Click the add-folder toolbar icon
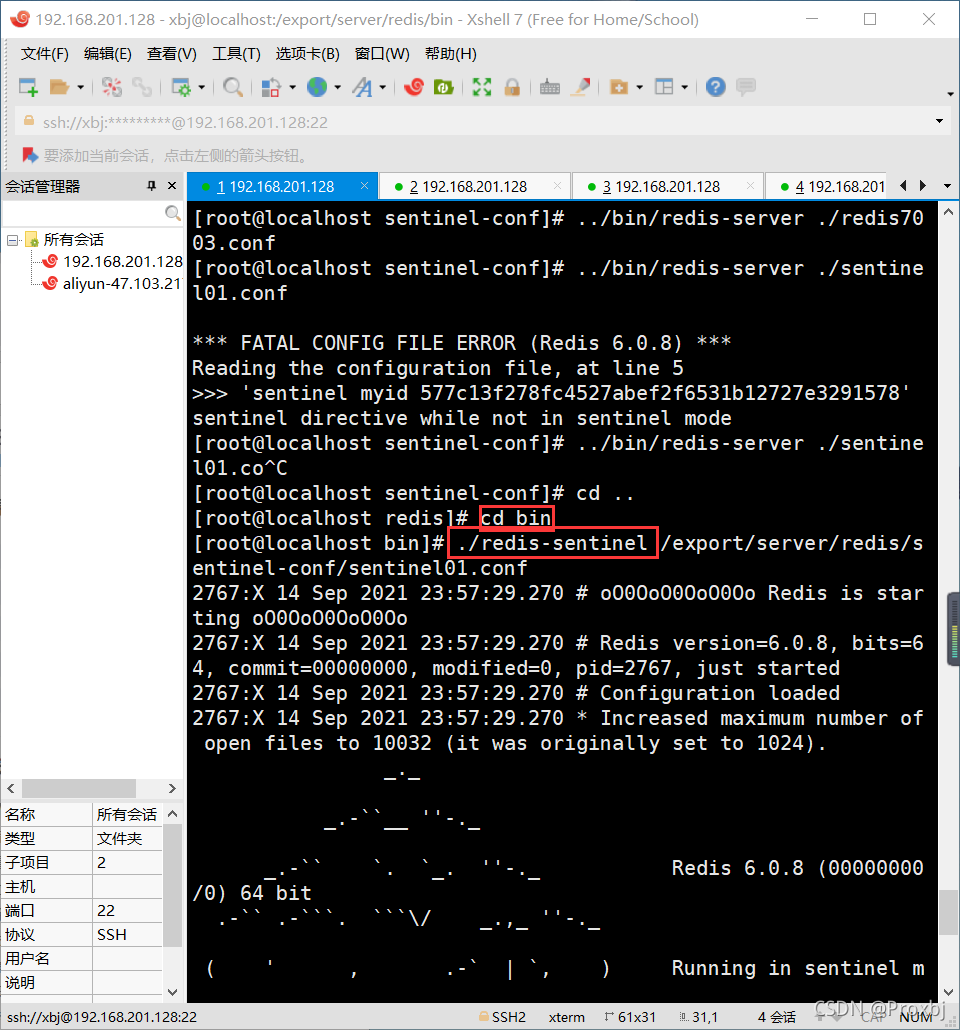The image size is (960, 1030). coord(619,87)
